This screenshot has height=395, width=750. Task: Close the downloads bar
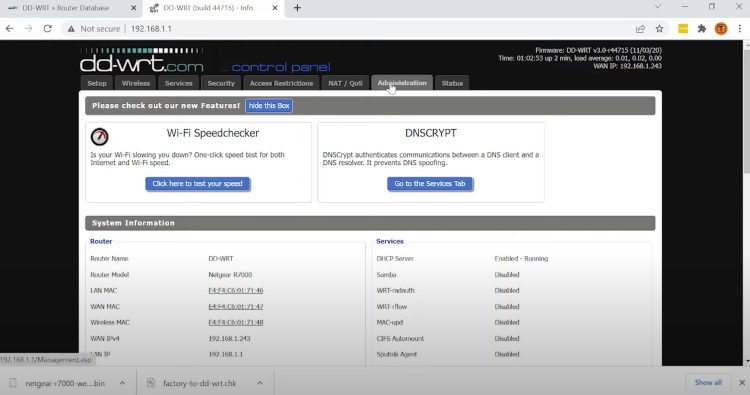coord(742,383)
